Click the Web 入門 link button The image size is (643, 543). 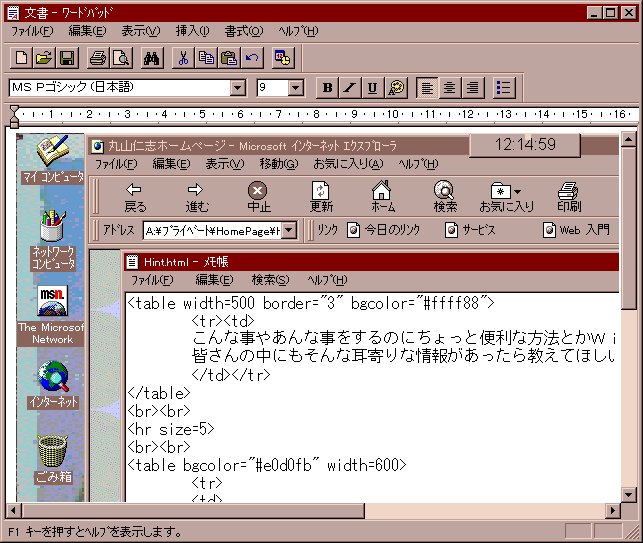[x=576, y=230]
